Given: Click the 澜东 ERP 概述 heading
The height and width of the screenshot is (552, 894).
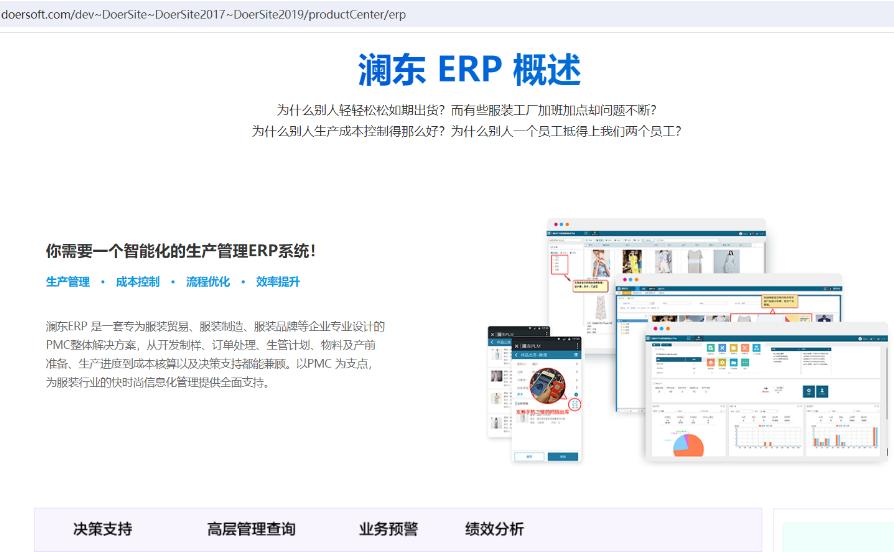Looking at the screenshot, I should click(469, 70).
